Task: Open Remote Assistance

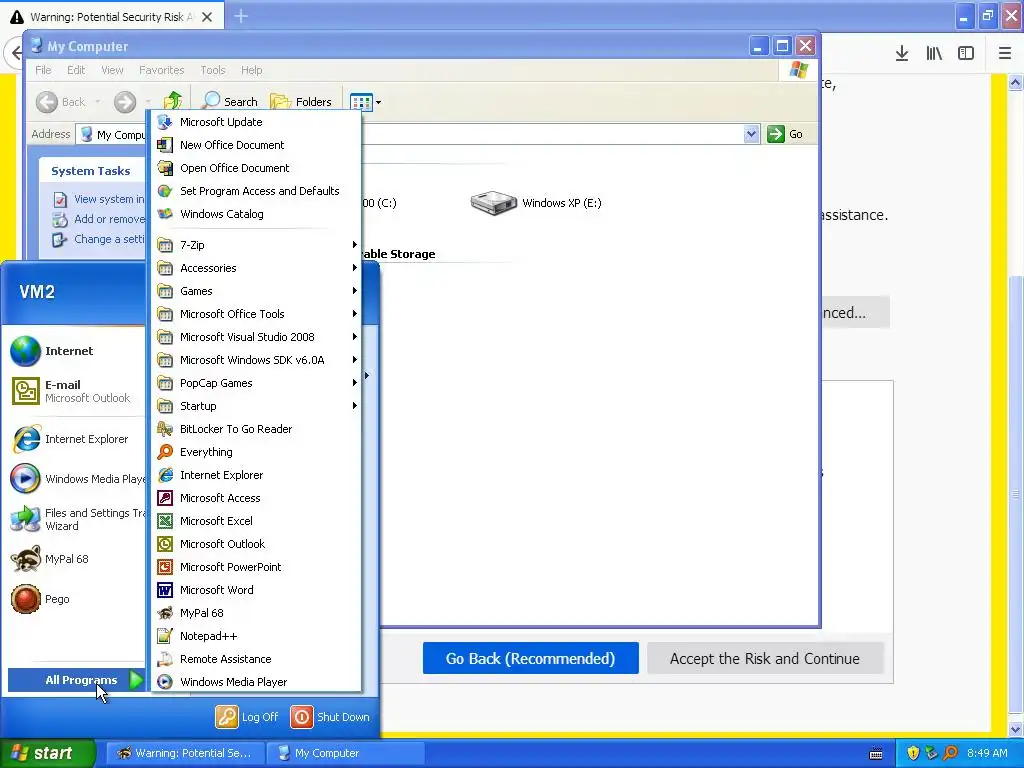Action: point(256,659)
